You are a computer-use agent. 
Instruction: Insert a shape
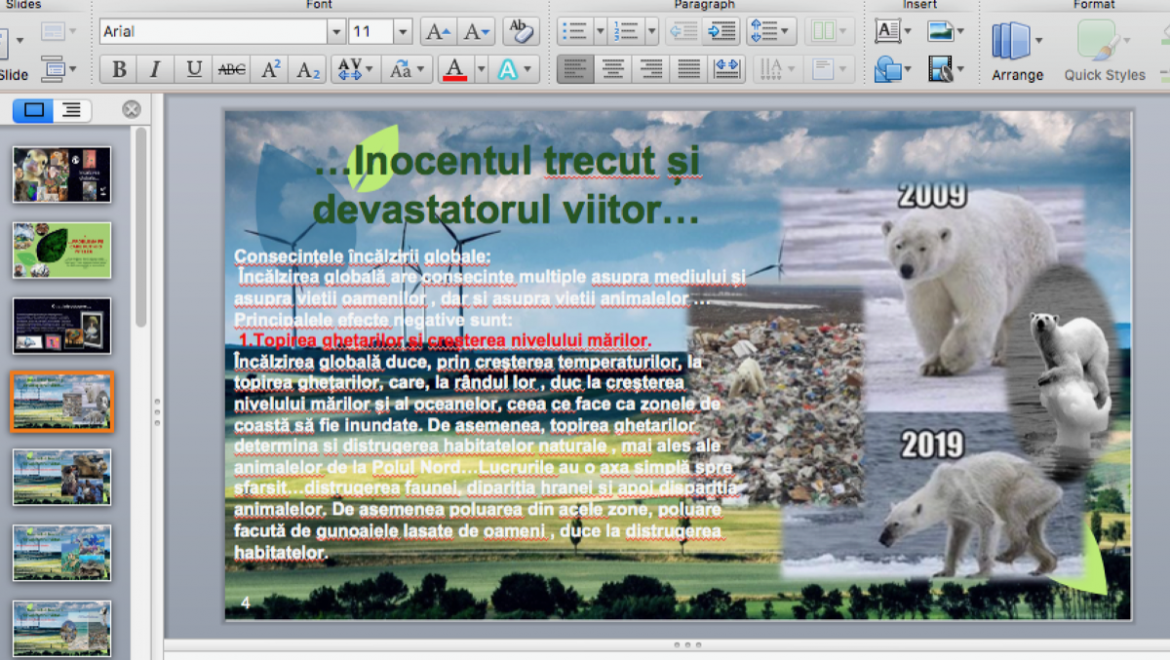coord(887,67)
